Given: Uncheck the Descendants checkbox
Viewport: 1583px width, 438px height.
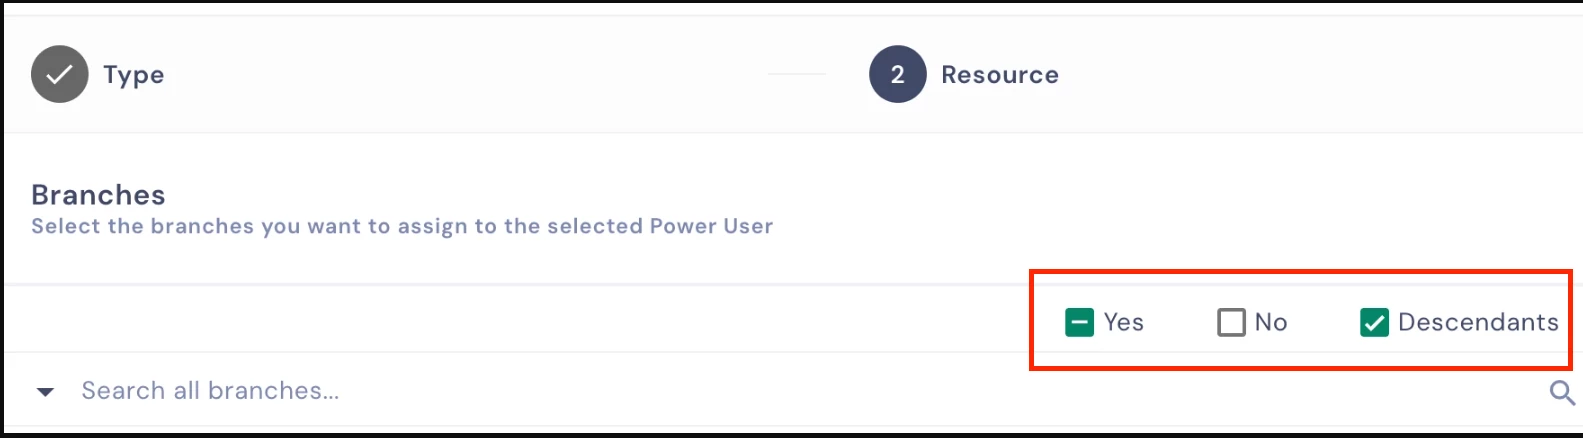Looking at the screenshot, I should pyautogui.click(x=1374, y=322).
